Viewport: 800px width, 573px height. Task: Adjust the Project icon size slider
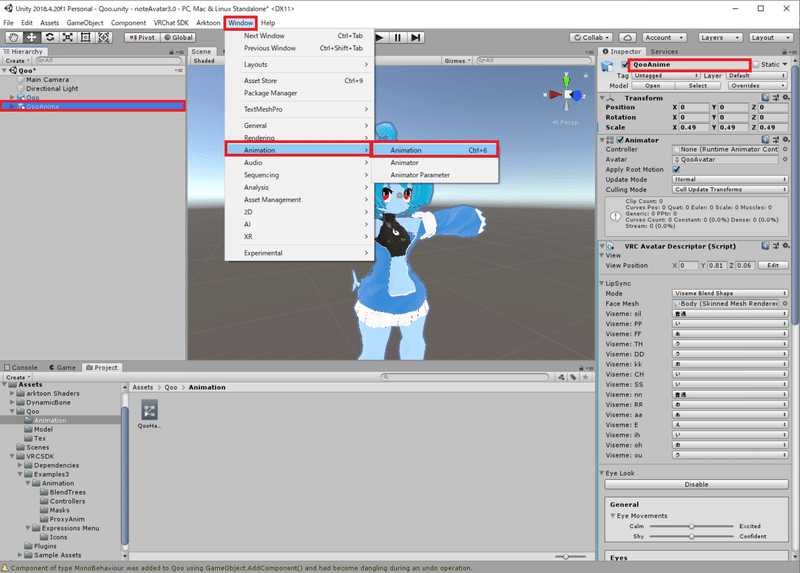tap(569, 557)
